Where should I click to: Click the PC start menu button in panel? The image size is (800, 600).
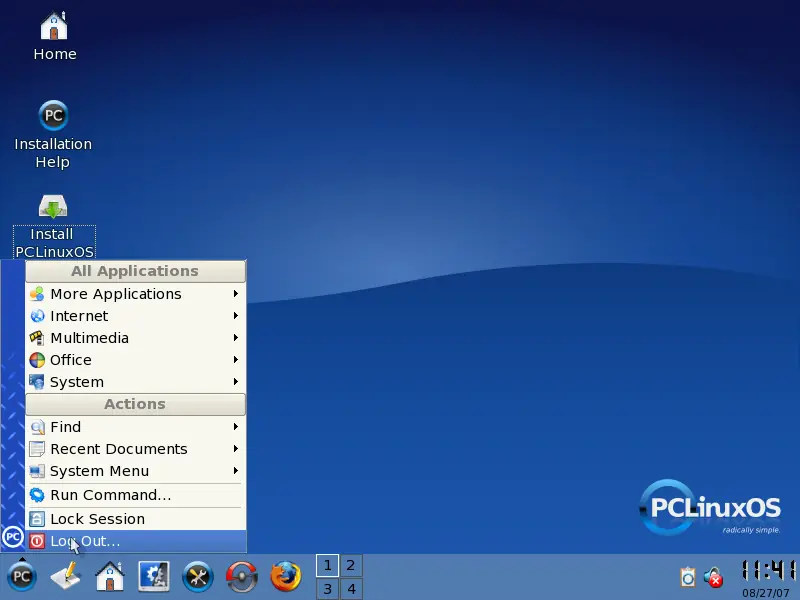[x=21, y=577]
